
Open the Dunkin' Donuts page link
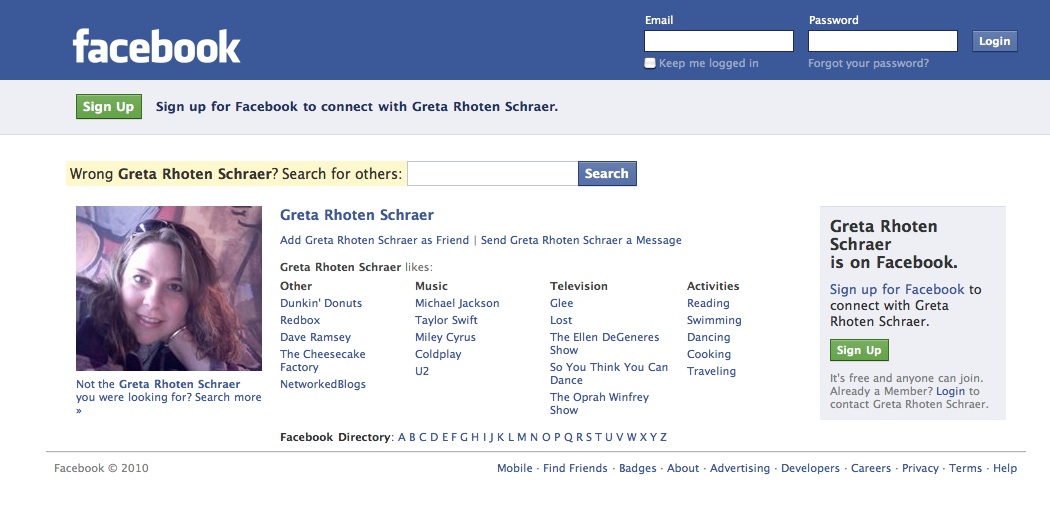tap(321, 303)
